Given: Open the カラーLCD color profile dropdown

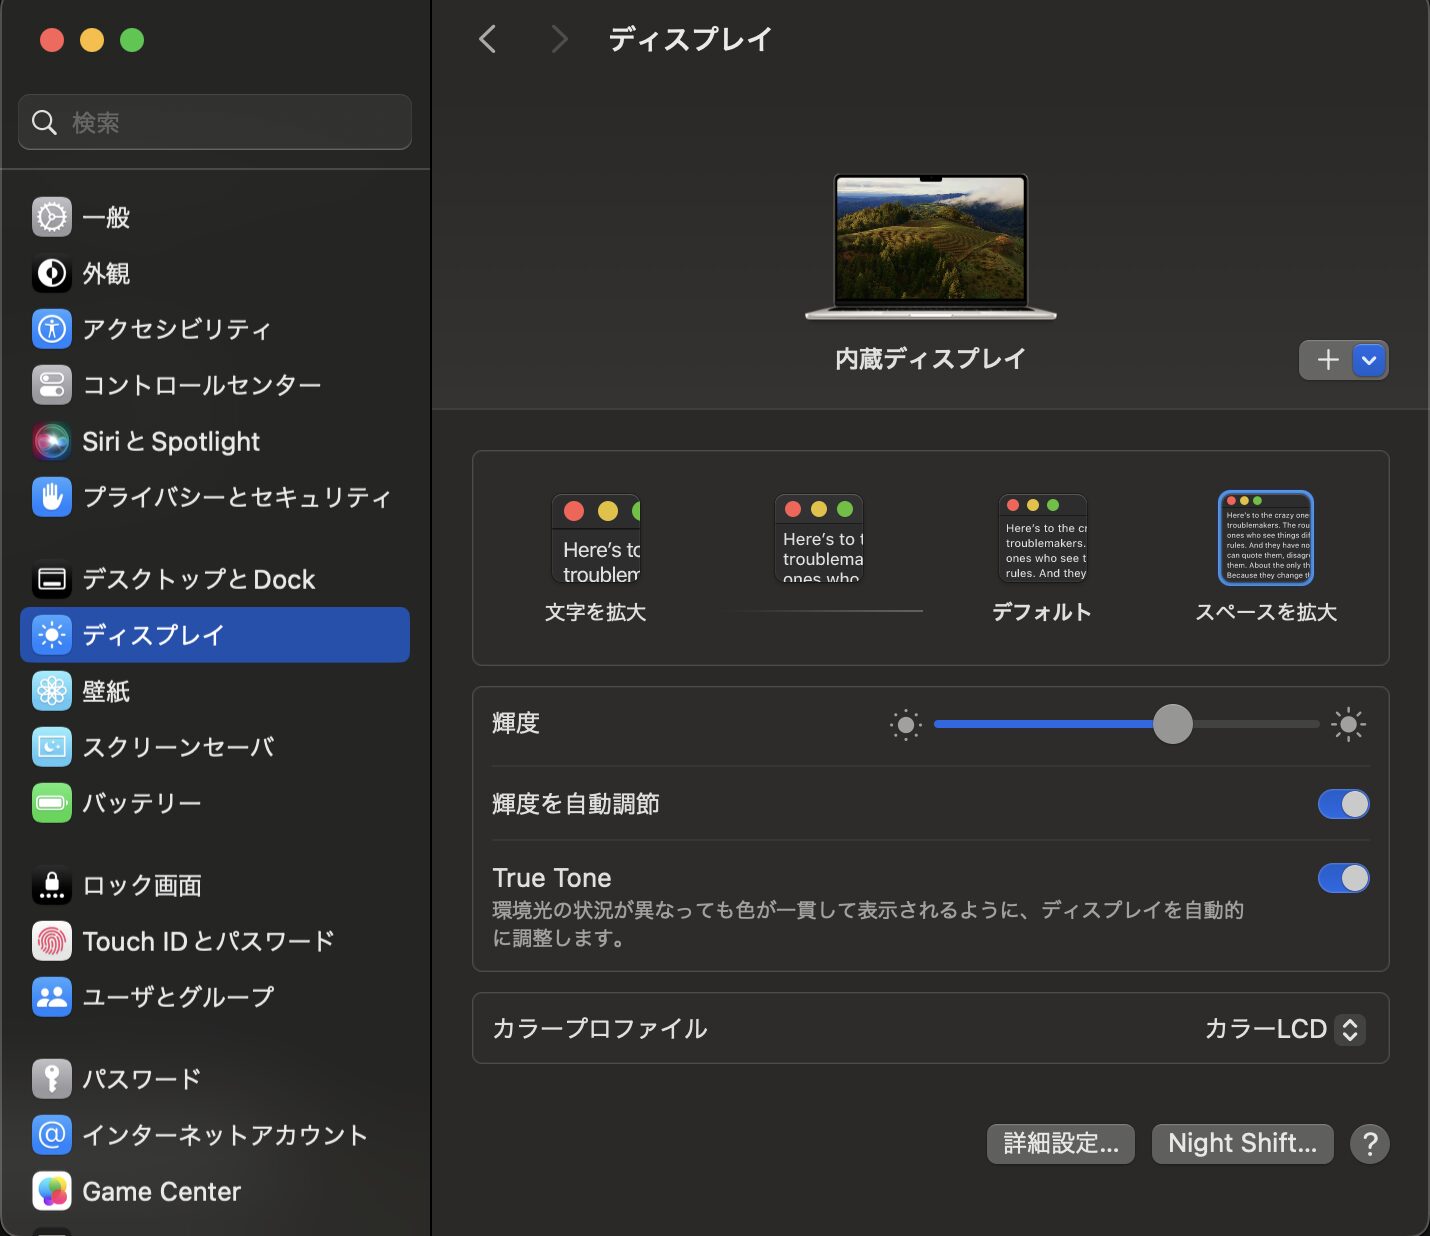Looking at the screenshot, I should coord(1284,1029).
